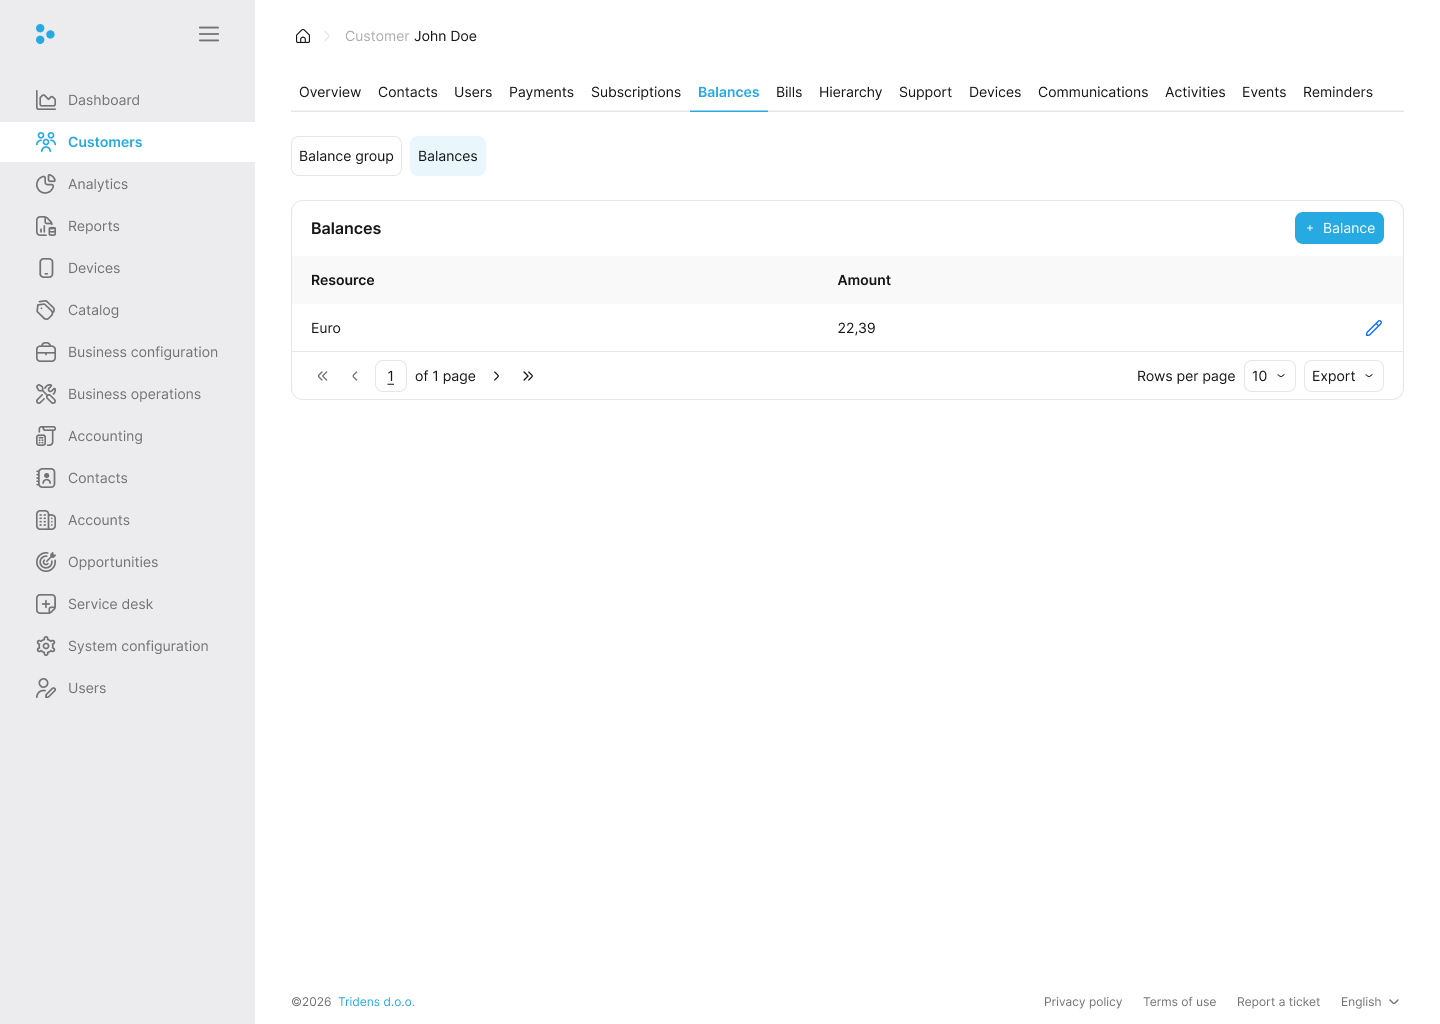Collapse sidebar with hamburger menu icon

pos(209,34)
